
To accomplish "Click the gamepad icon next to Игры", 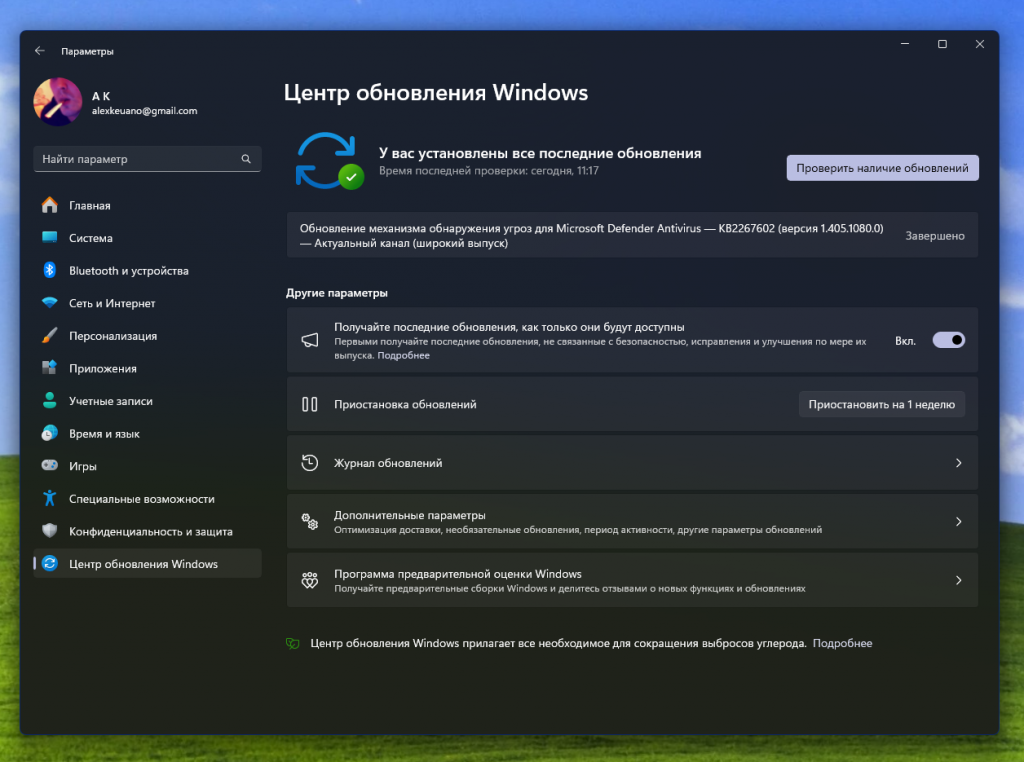I will tap(50, 465).
